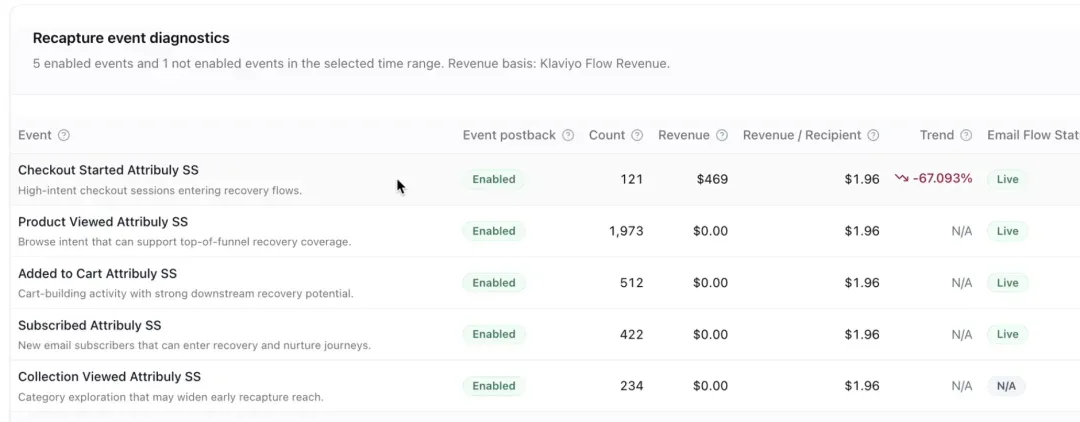Screen dimensions: 1080x422
Task: Click the Revenue column info icon
Action: [x=721, y=135]
